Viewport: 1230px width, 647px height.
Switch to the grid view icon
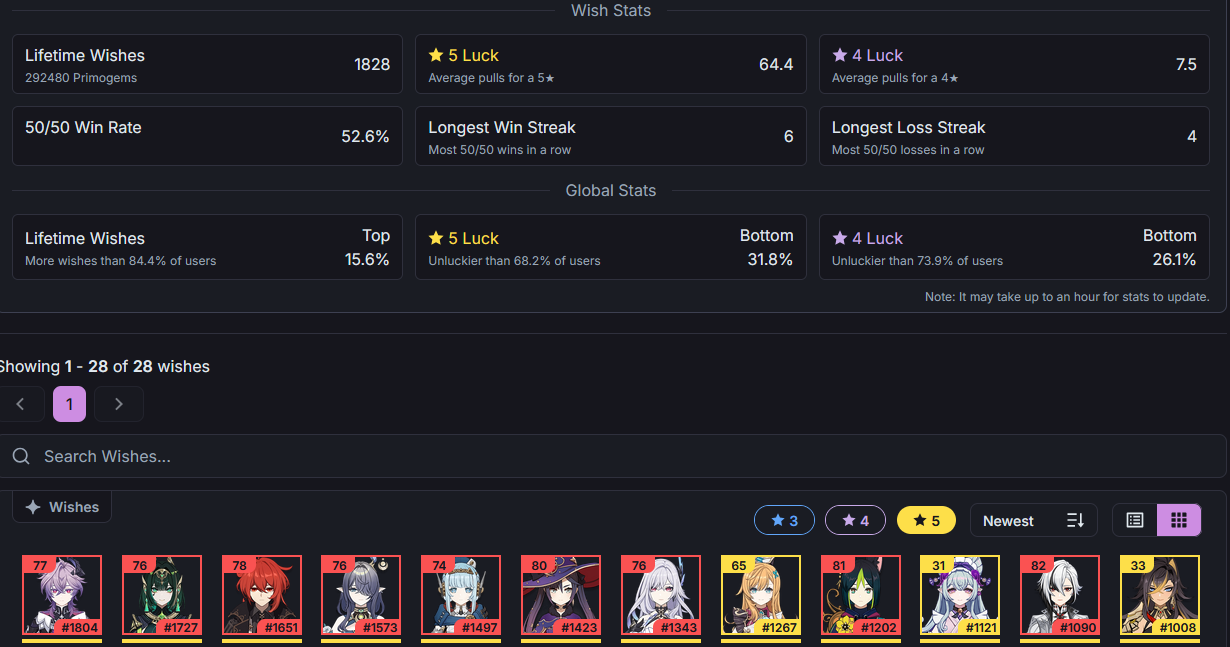point(1179,520)
